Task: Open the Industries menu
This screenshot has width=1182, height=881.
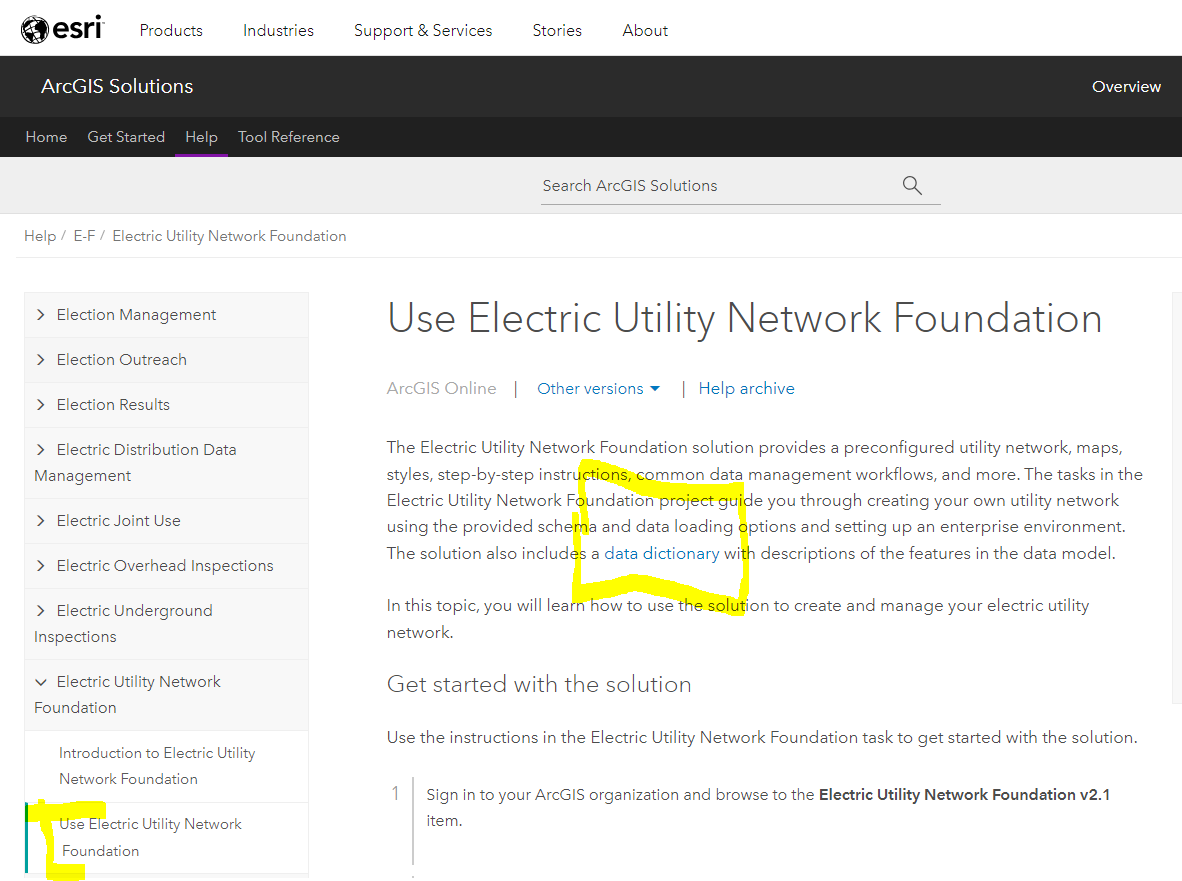Action: 278,30
